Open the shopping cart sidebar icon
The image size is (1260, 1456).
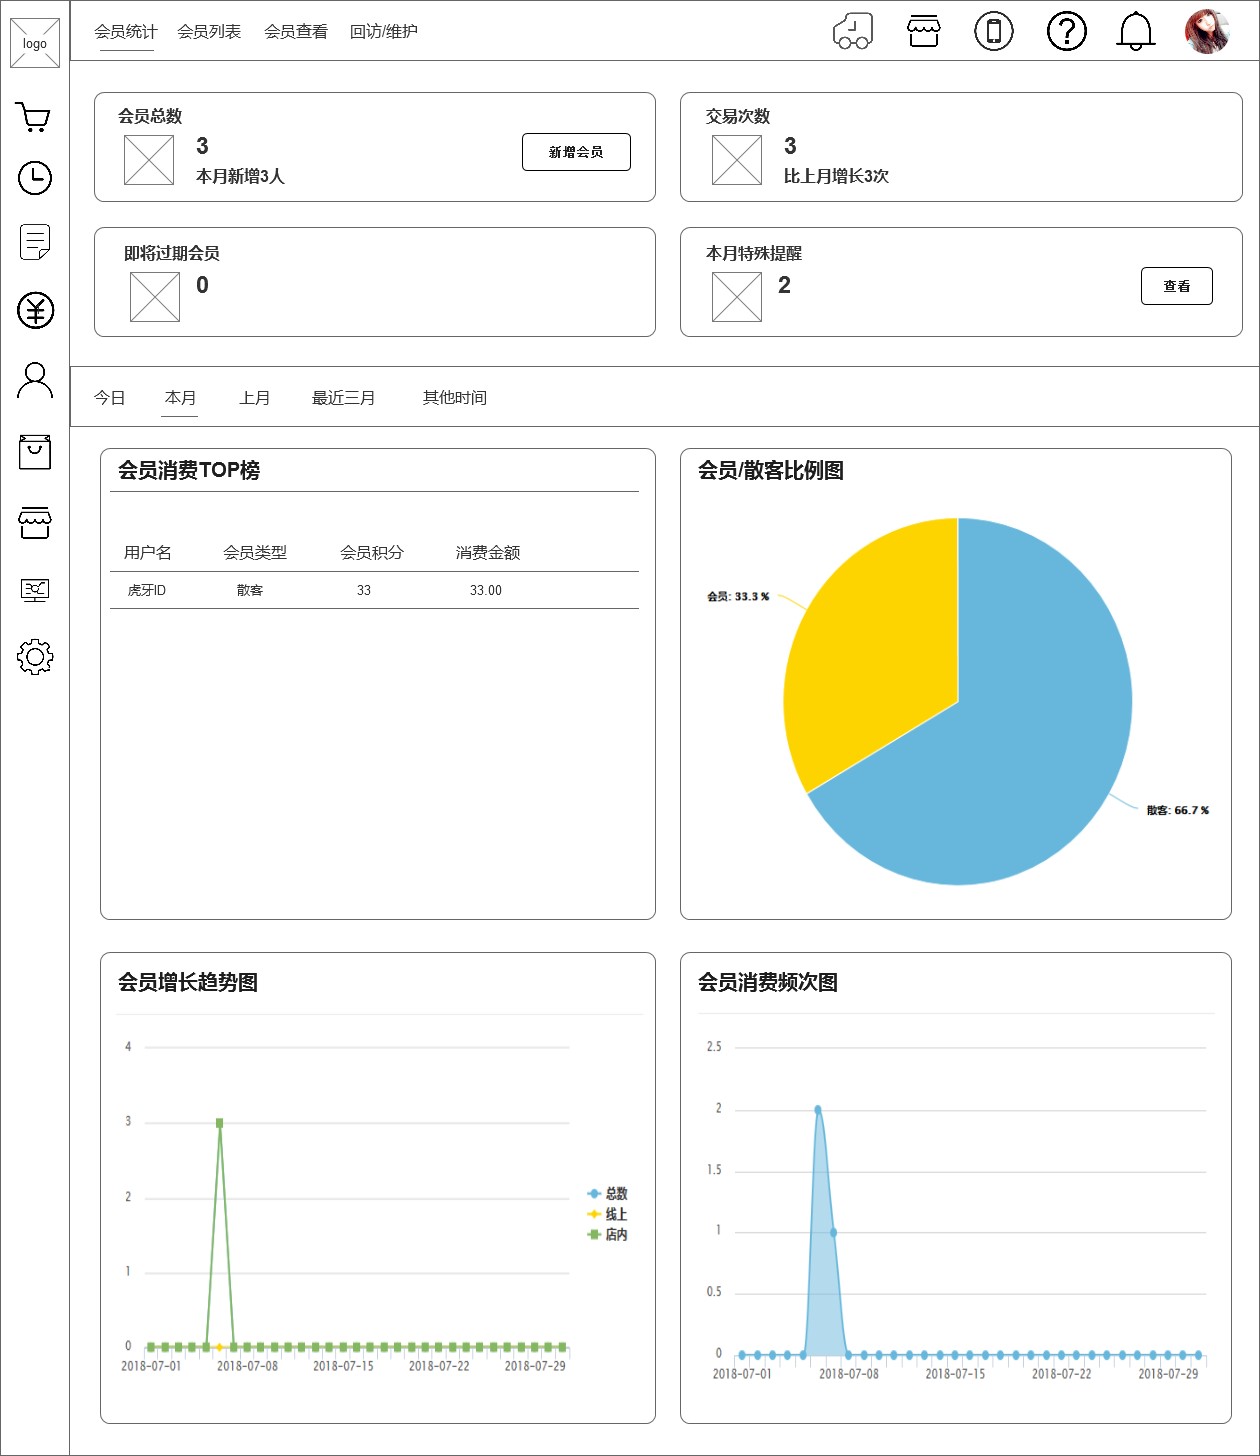(x=34, y=118)
